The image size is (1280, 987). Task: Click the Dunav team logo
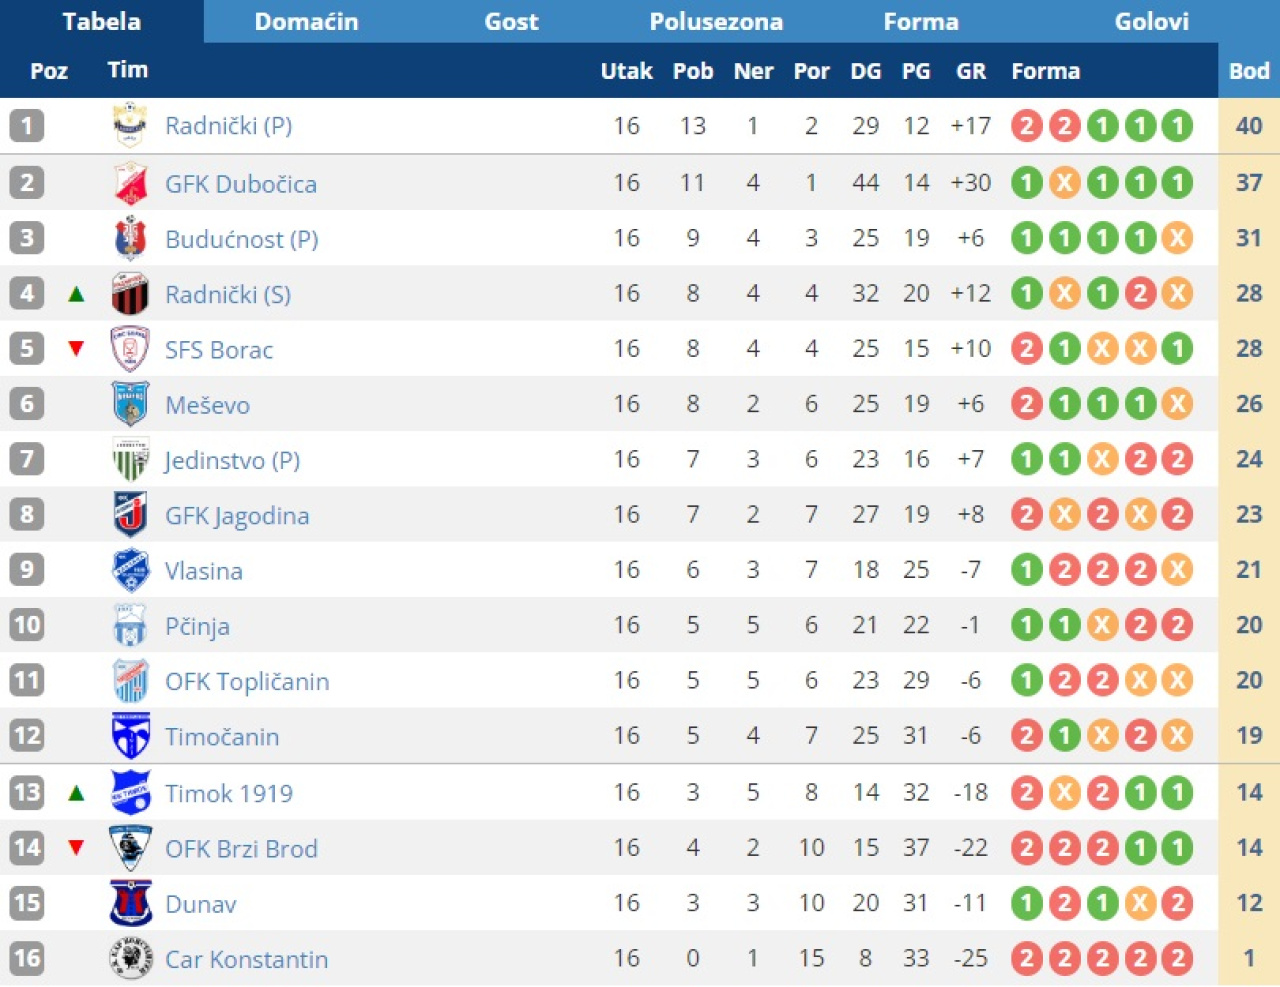[130, 903]
